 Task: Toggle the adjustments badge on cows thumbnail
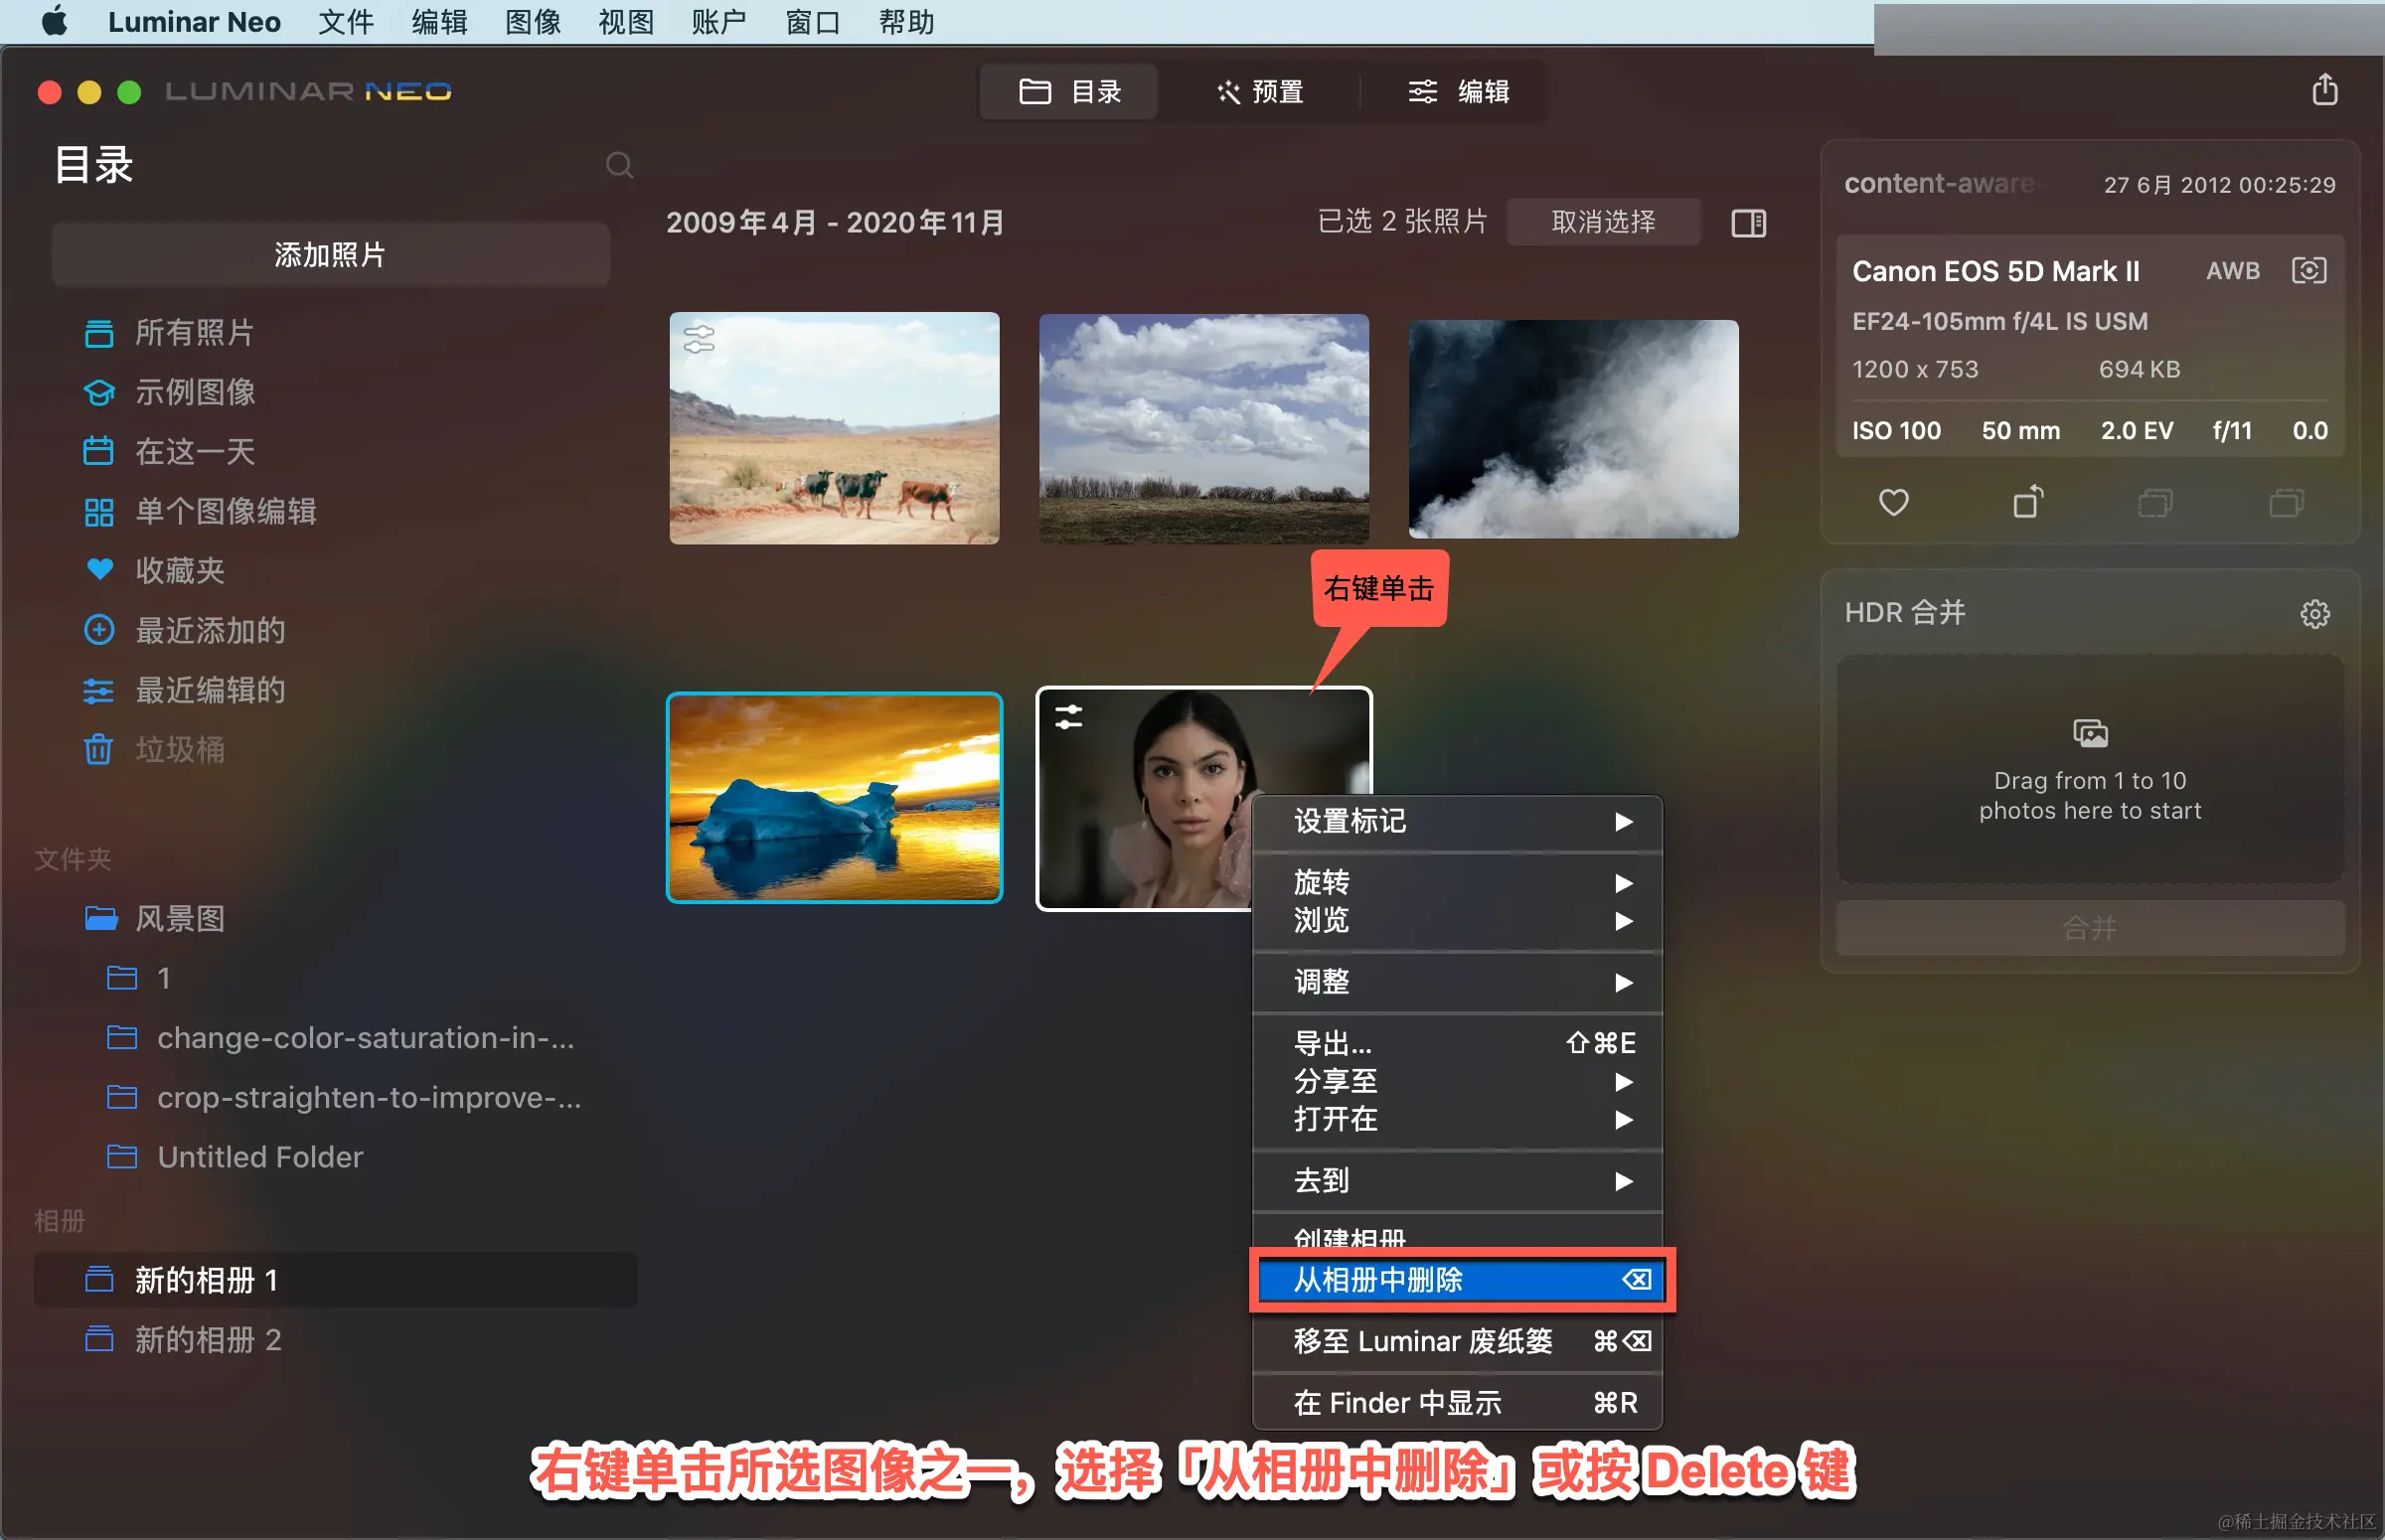point(699,340)
